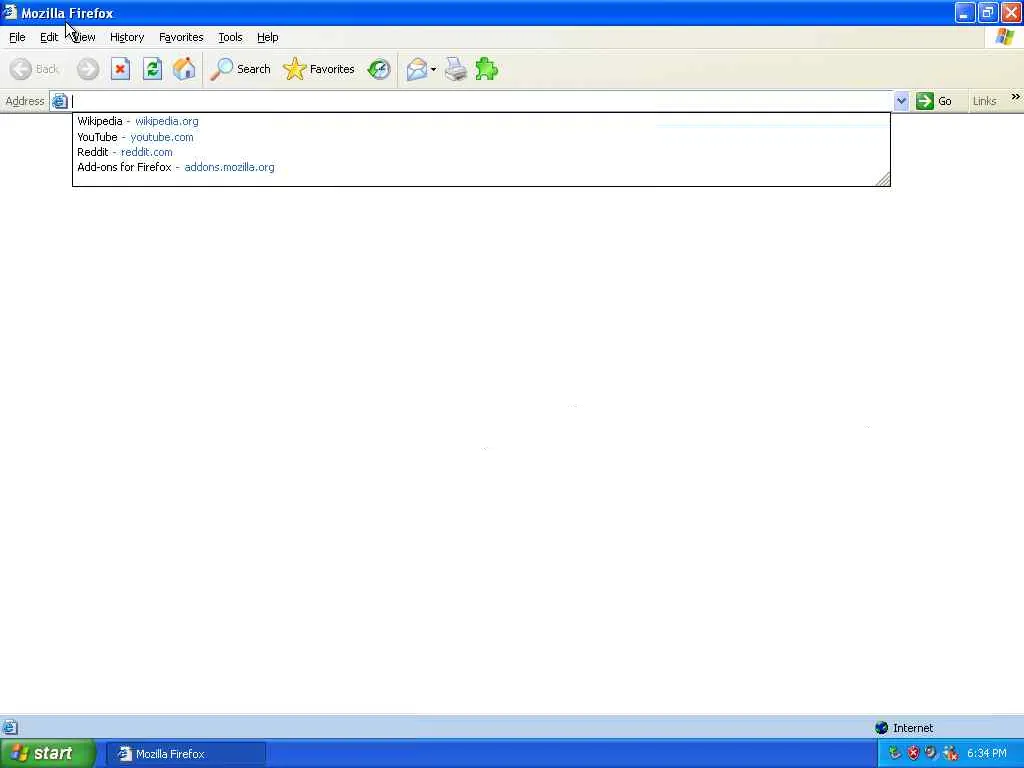1024x768 pixels.
Task: Go to the Home page icon
Action: pyautogui.click(x=184, y=69)
